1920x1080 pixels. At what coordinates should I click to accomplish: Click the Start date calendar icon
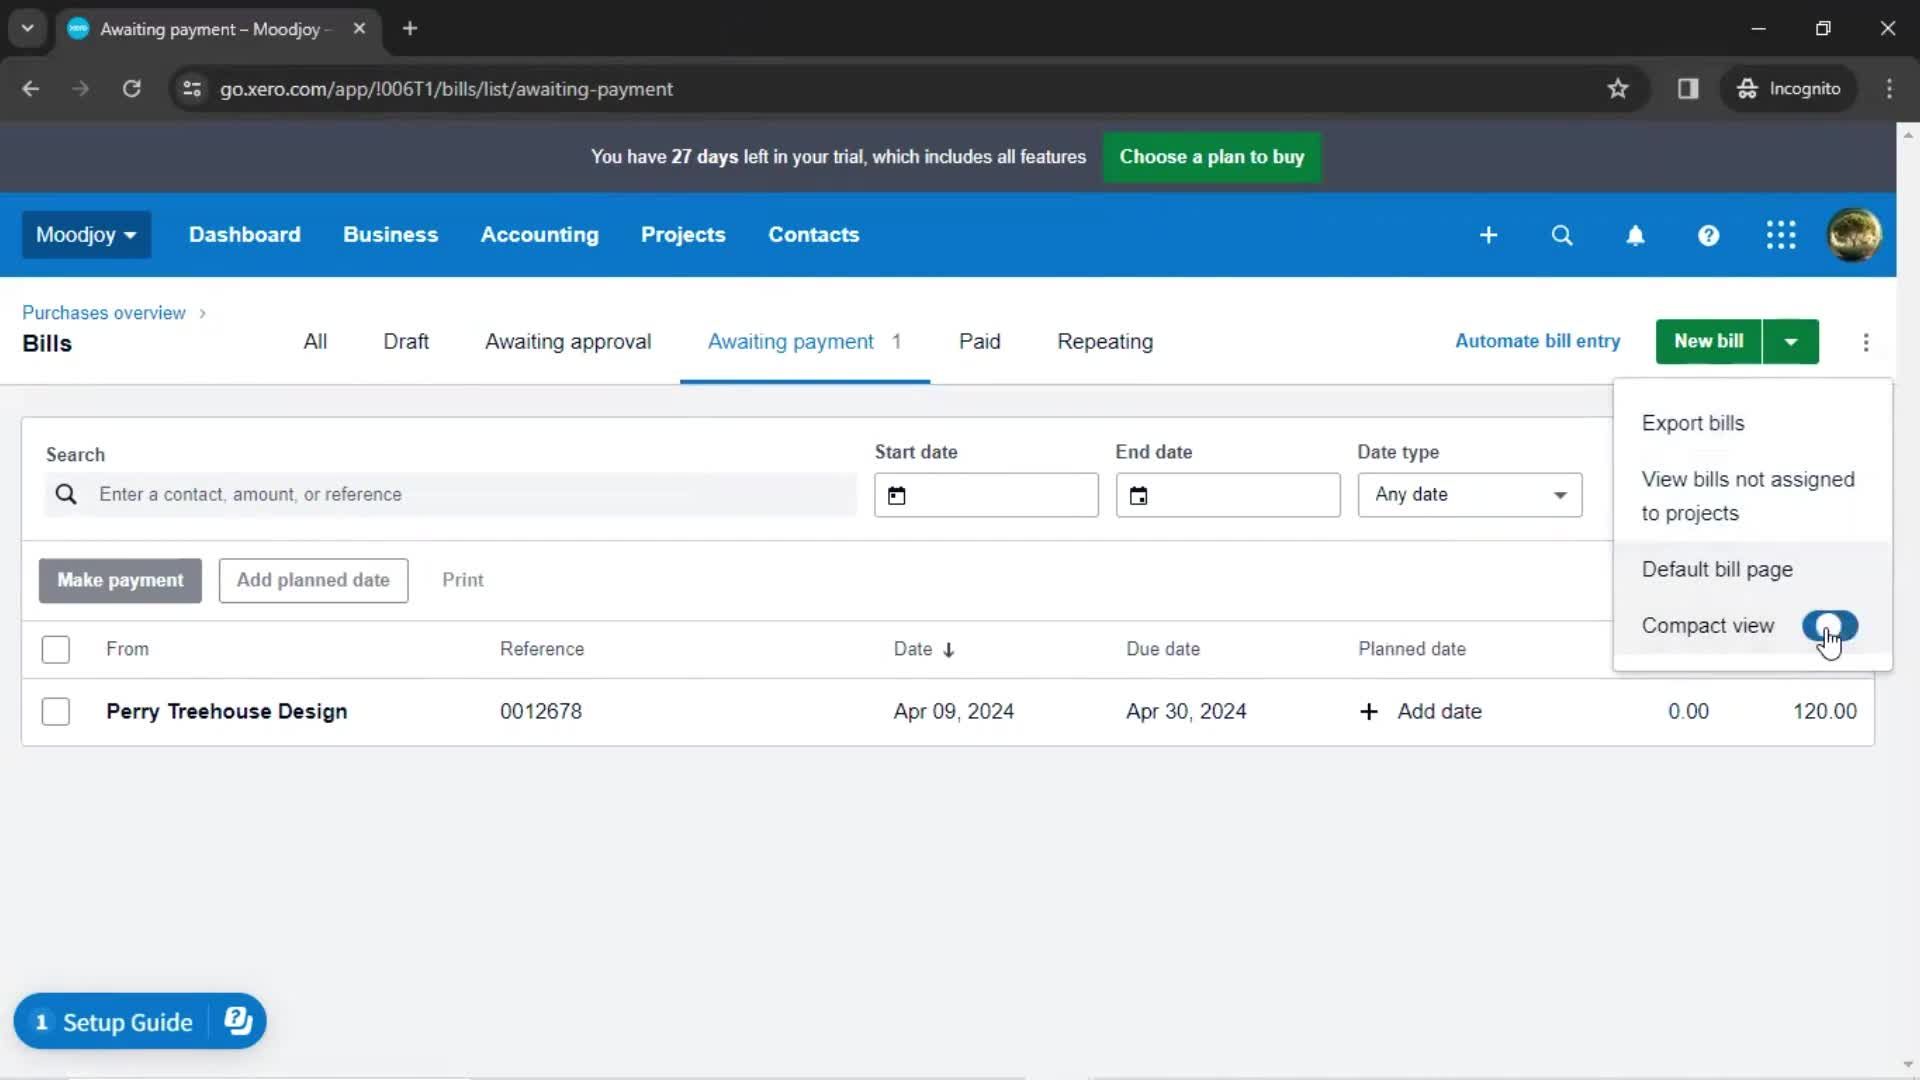coord(897,495)
